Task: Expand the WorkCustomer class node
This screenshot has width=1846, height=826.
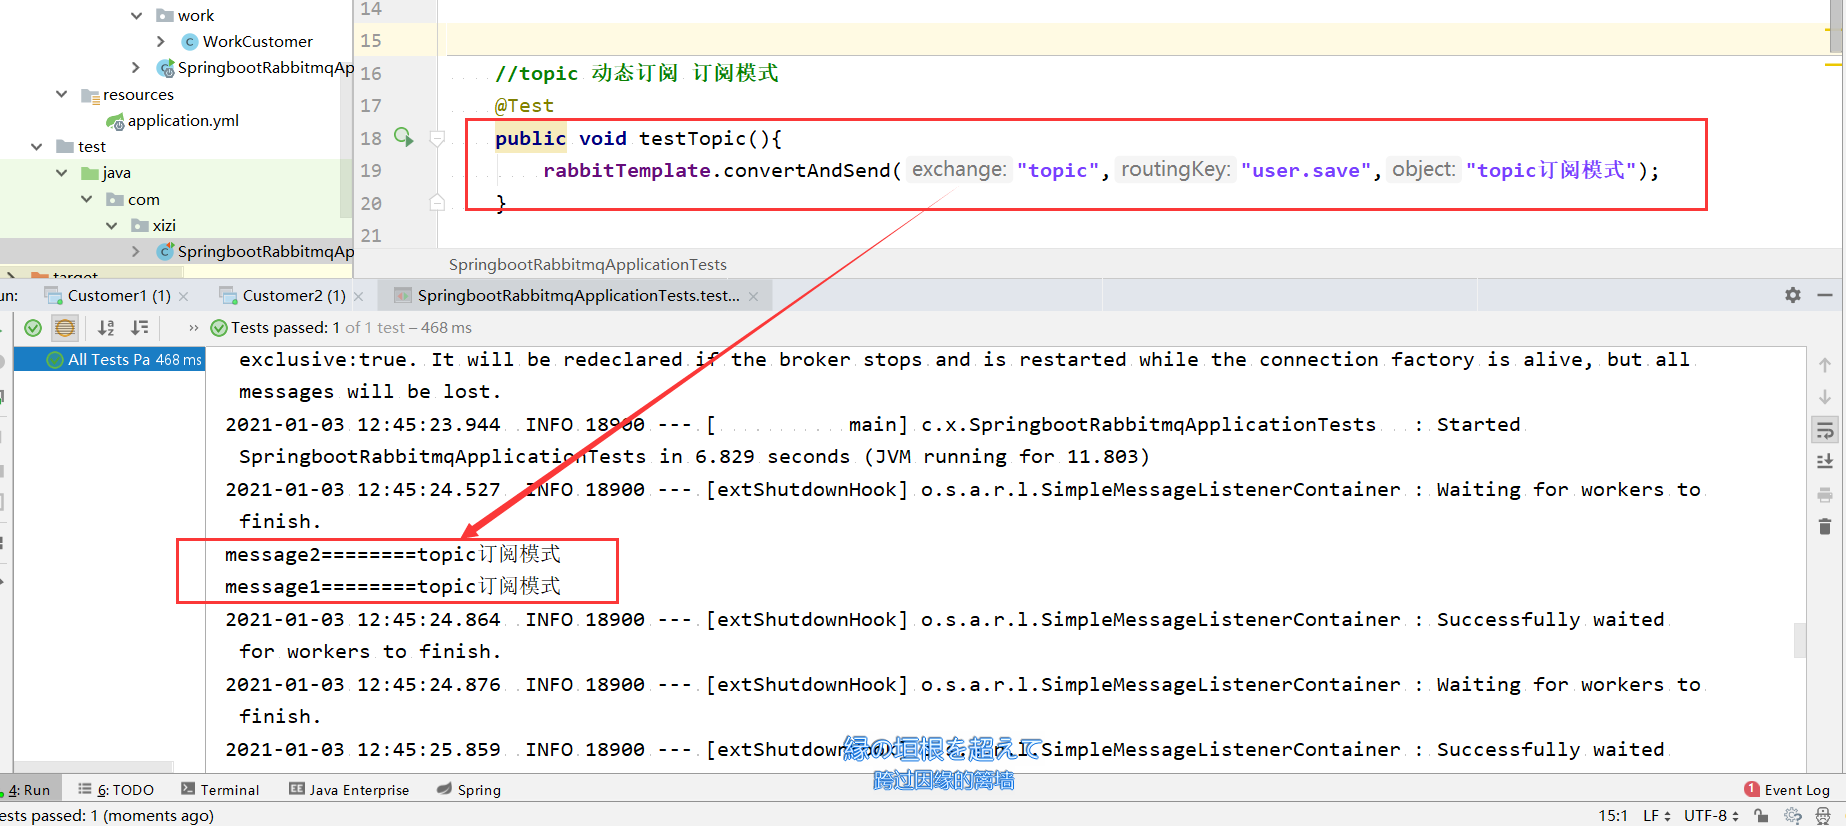Action: click(161, 41)
